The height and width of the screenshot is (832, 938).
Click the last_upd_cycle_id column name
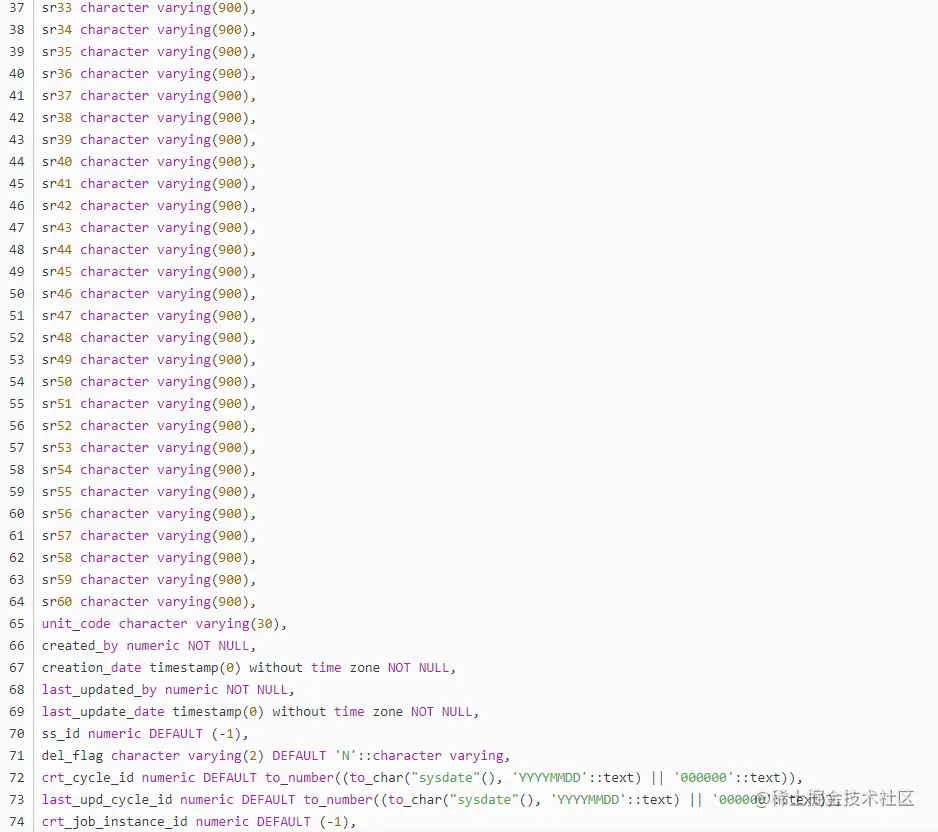[x=107, y=800]
